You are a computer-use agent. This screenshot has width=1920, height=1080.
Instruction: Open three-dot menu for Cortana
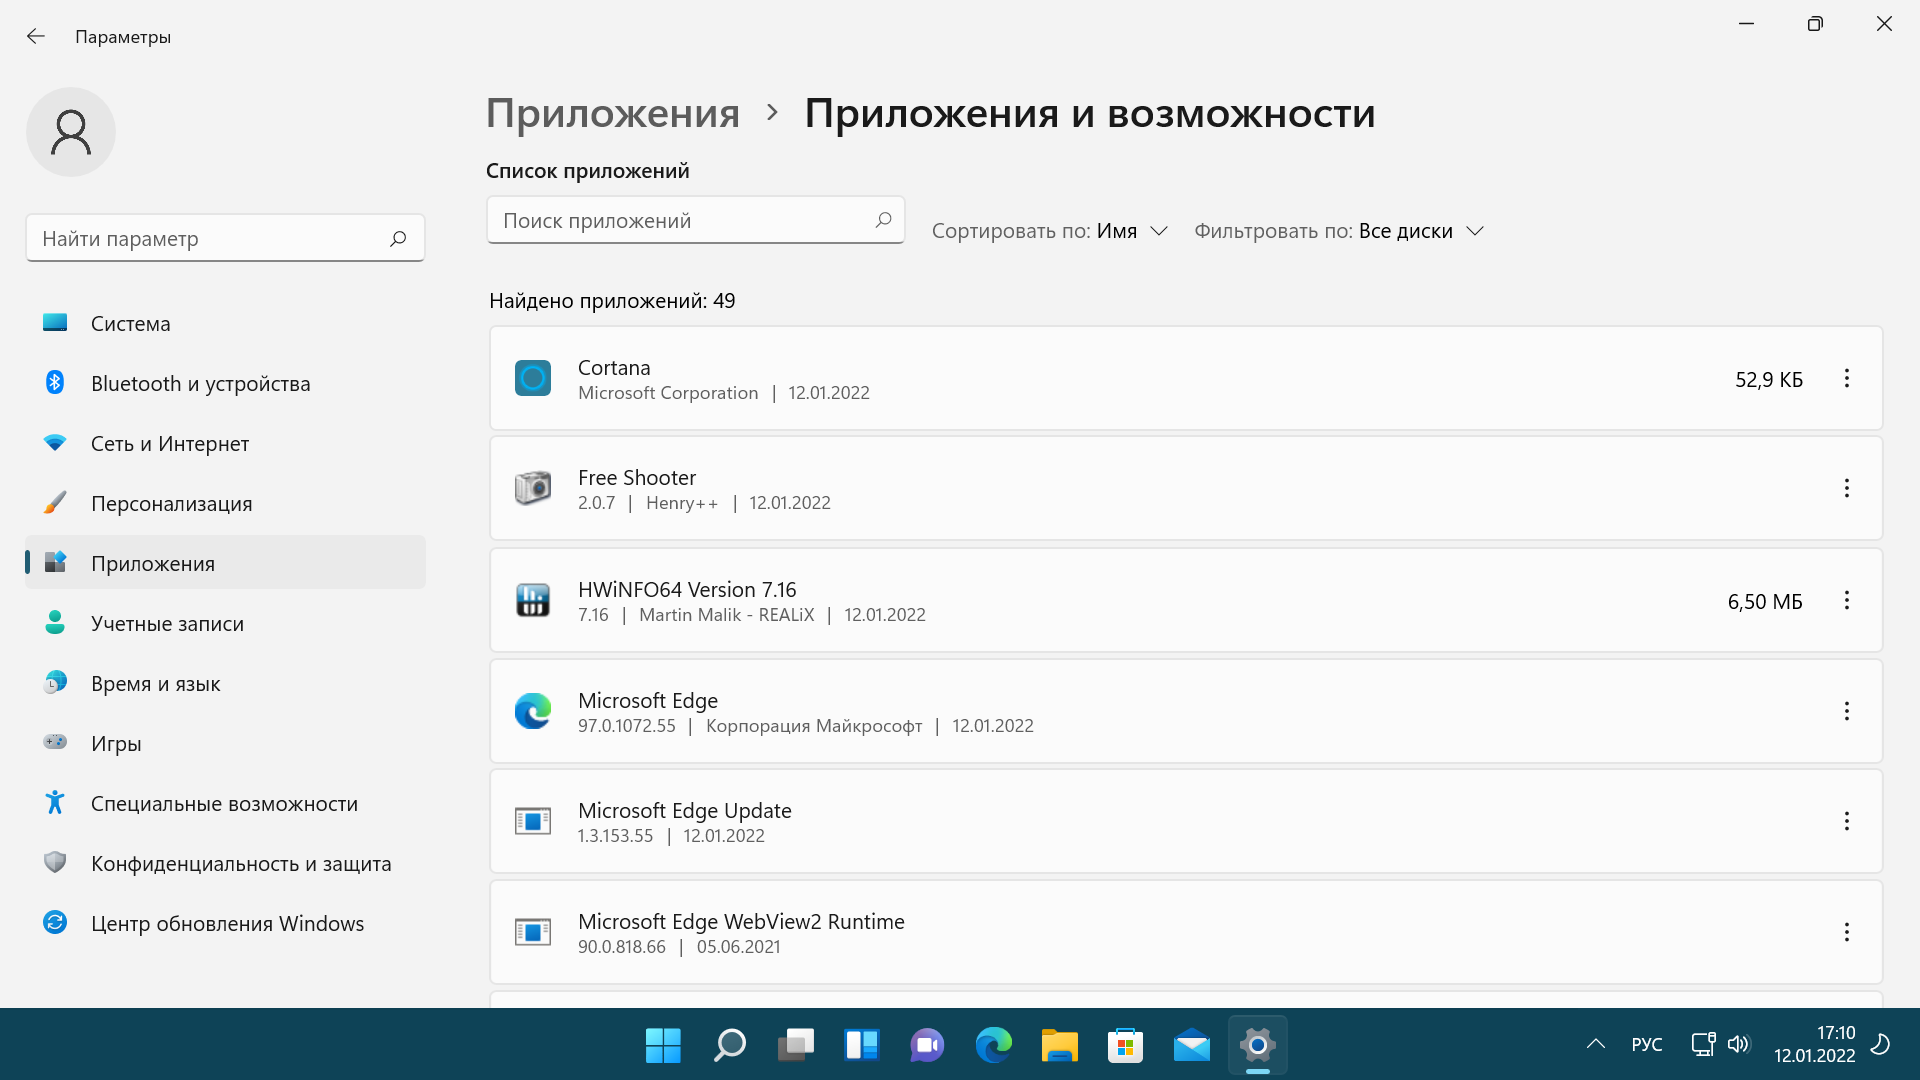coord(1846,379)
